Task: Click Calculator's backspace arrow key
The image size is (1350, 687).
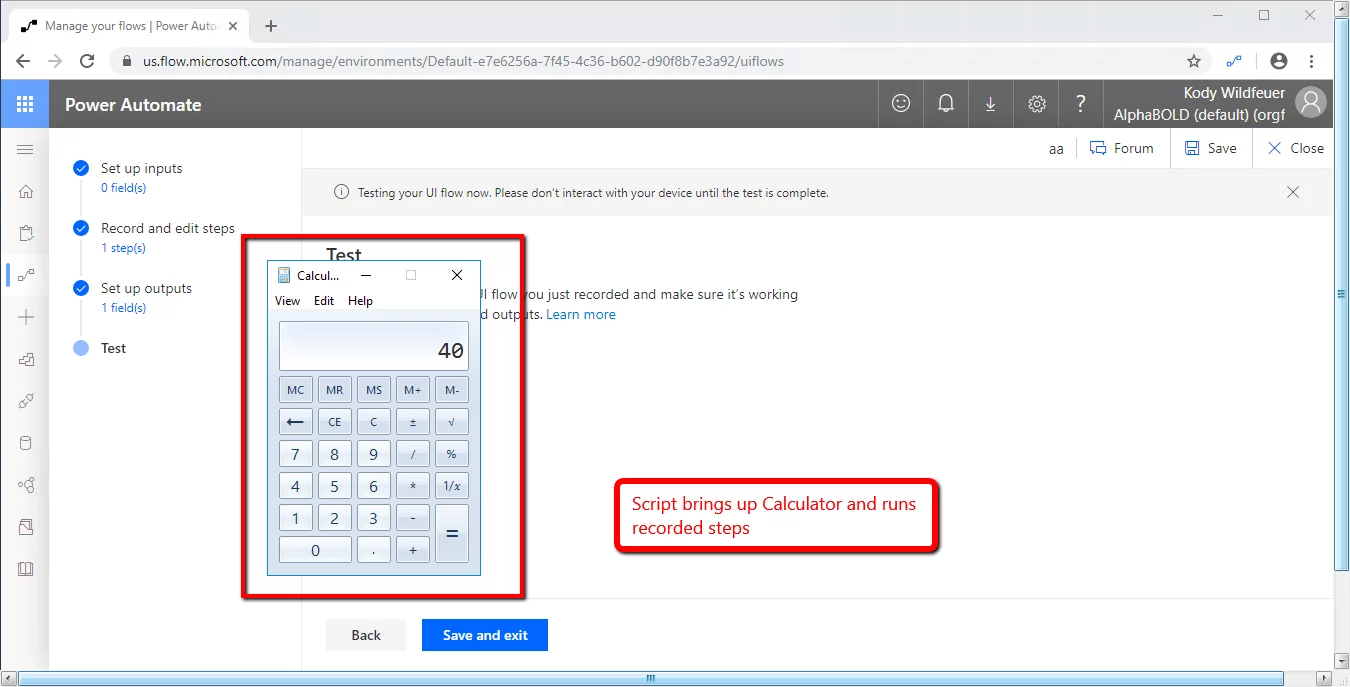Action: pos(296,422)
